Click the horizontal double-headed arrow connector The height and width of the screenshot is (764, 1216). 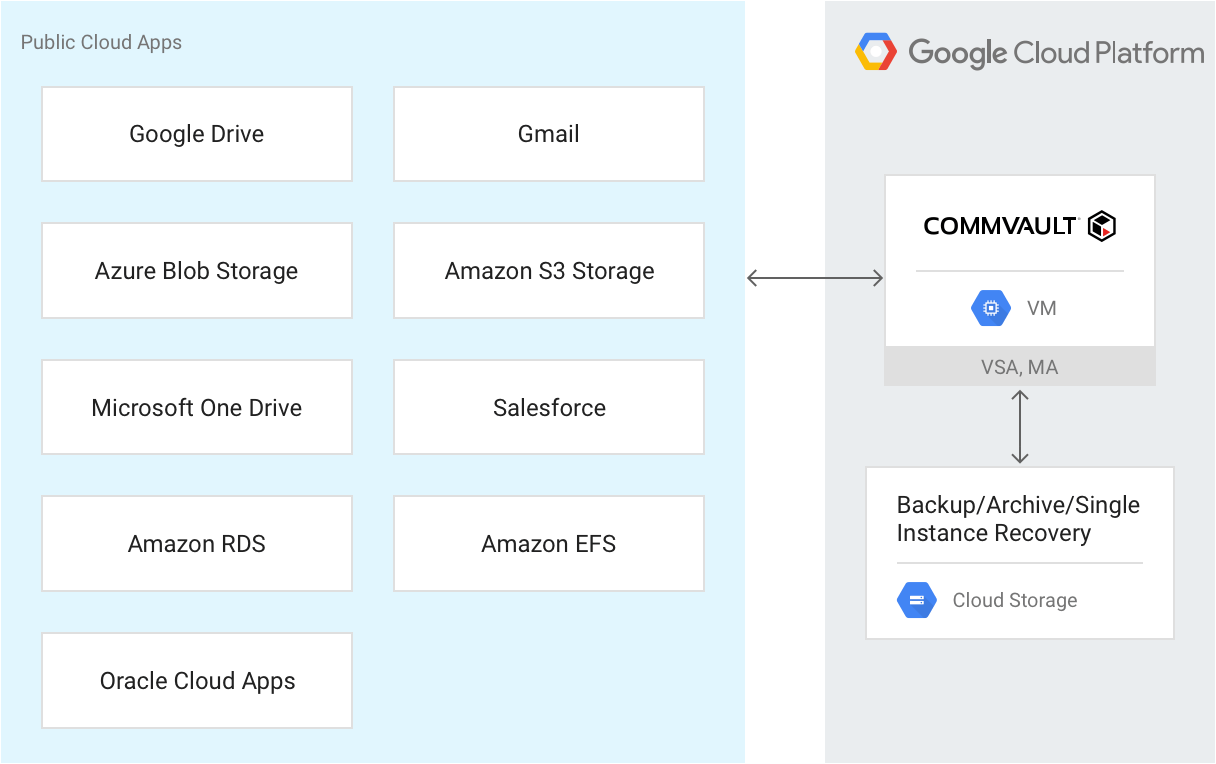(815, 278)
